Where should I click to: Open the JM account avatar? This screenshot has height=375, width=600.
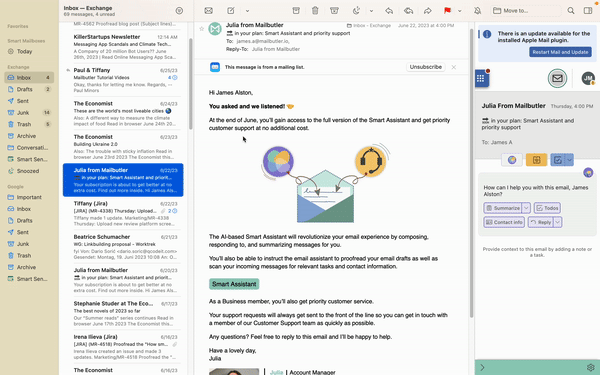coord(588,78)
